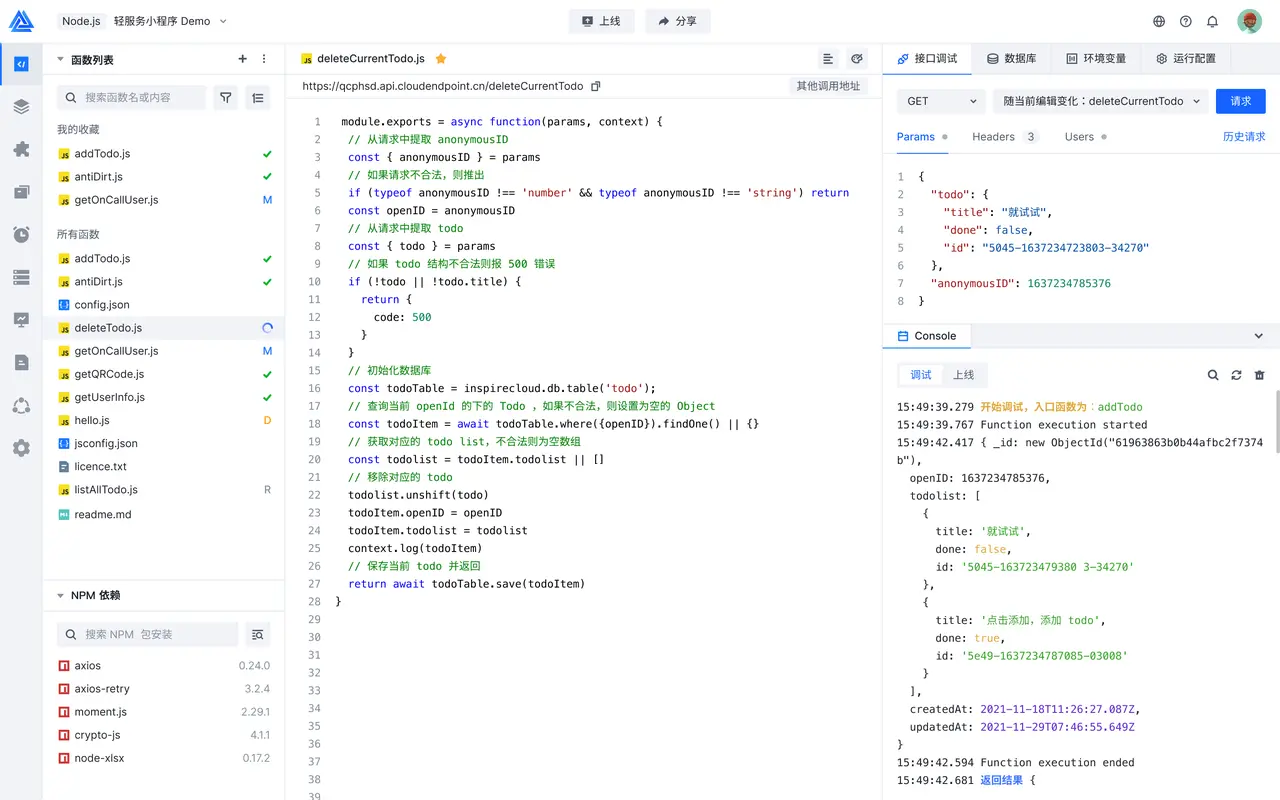Open function list more options menu

[x=264, y=59]
